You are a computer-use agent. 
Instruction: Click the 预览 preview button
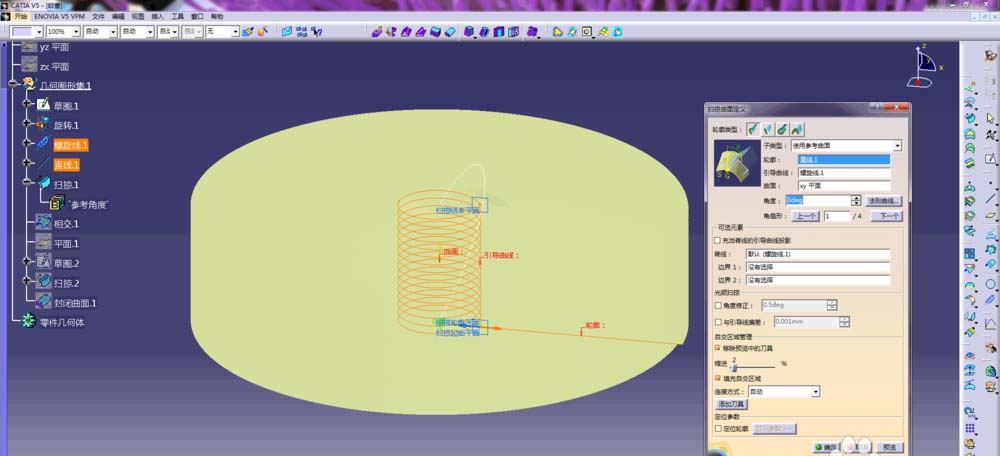point(890,447)
